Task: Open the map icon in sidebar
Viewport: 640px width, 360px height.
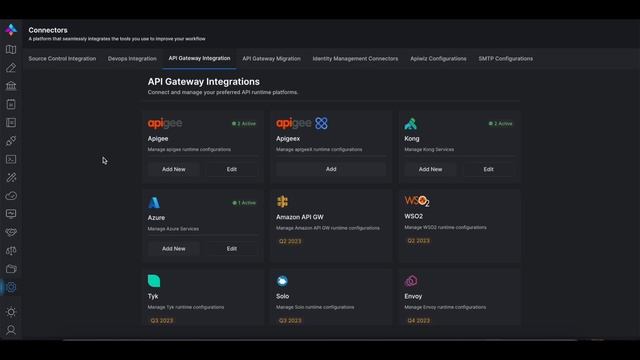Action: tap(11, 49)
